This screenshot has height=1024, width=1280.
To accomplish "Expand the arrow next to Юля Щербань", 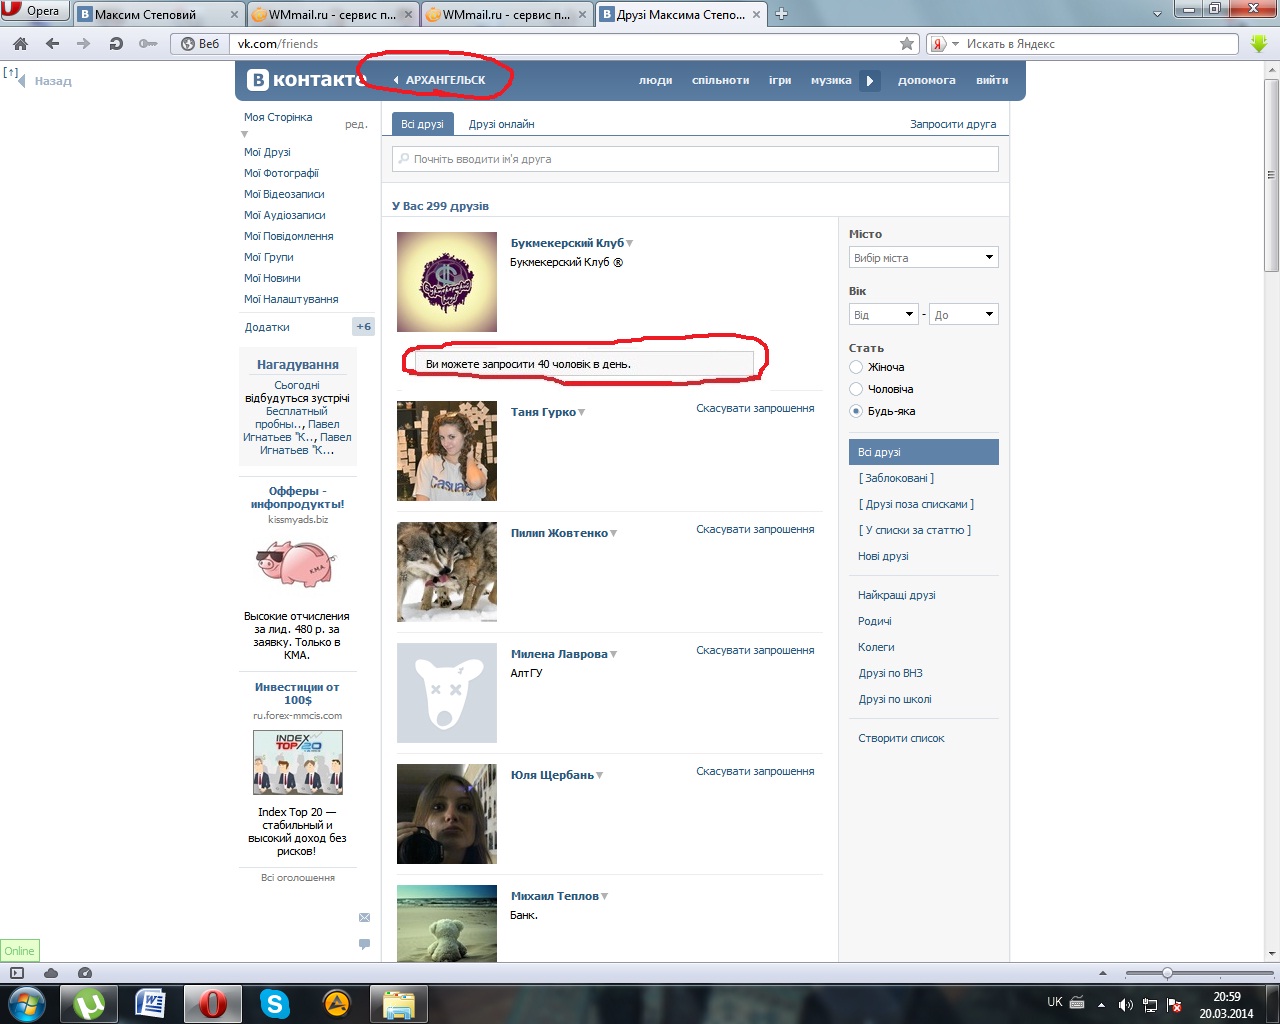I will coord(600,776).
